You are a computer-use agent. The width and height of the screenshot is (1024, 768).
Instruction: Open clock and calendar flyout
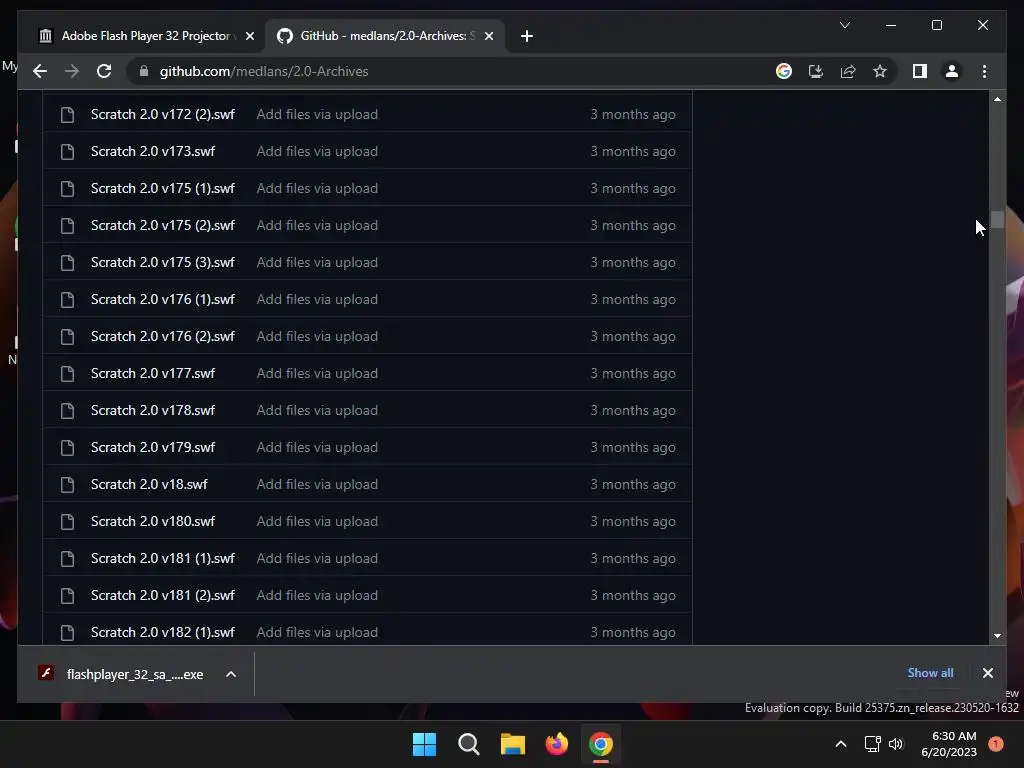pos(949,744)
